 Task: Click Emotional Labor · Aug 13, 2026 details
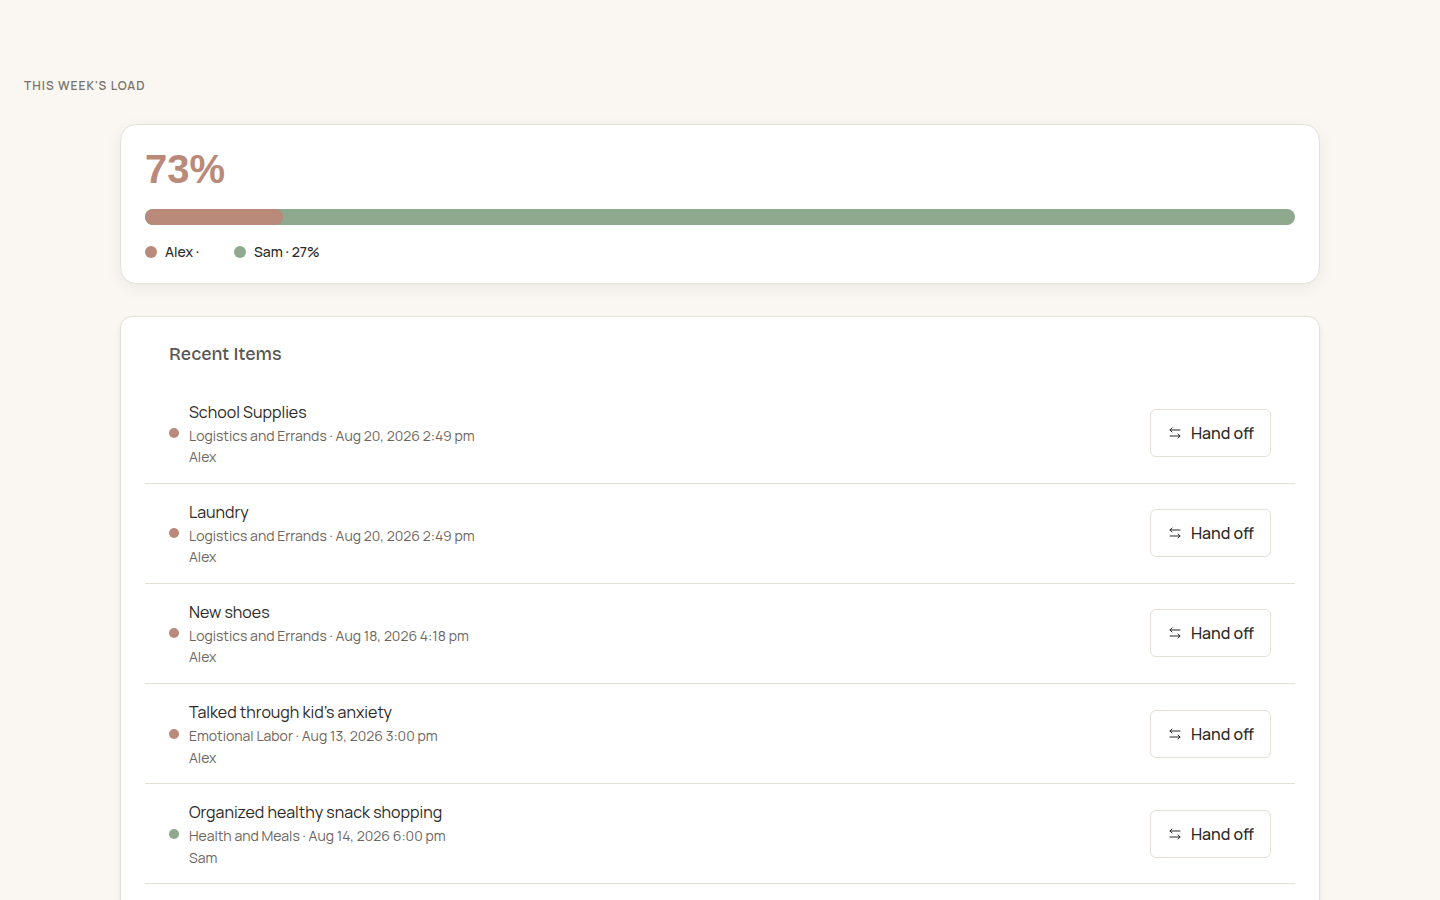coord(313,736)
